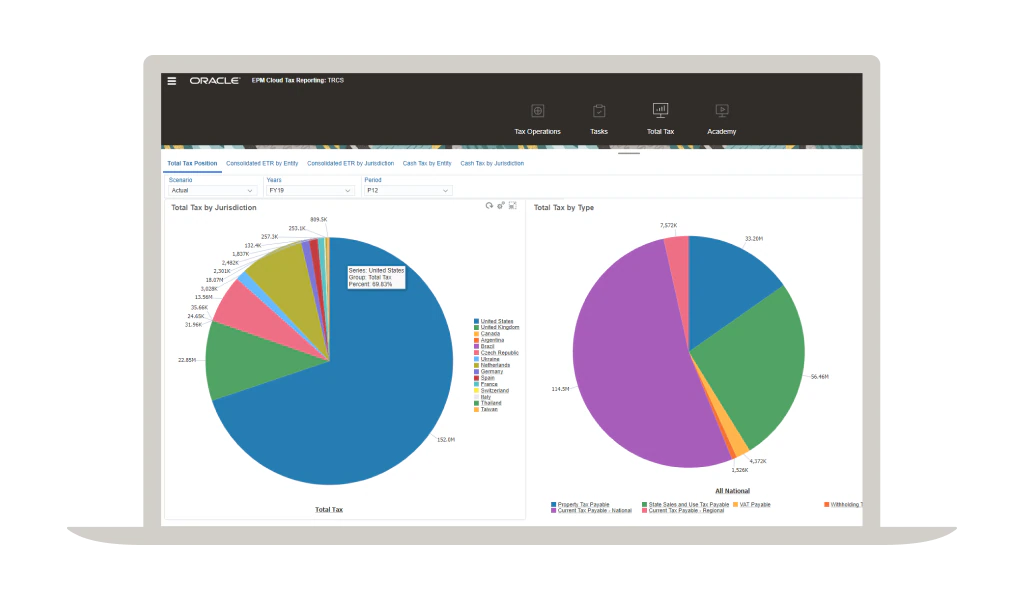Expand the Scenario dropdown

pos(212,190)
